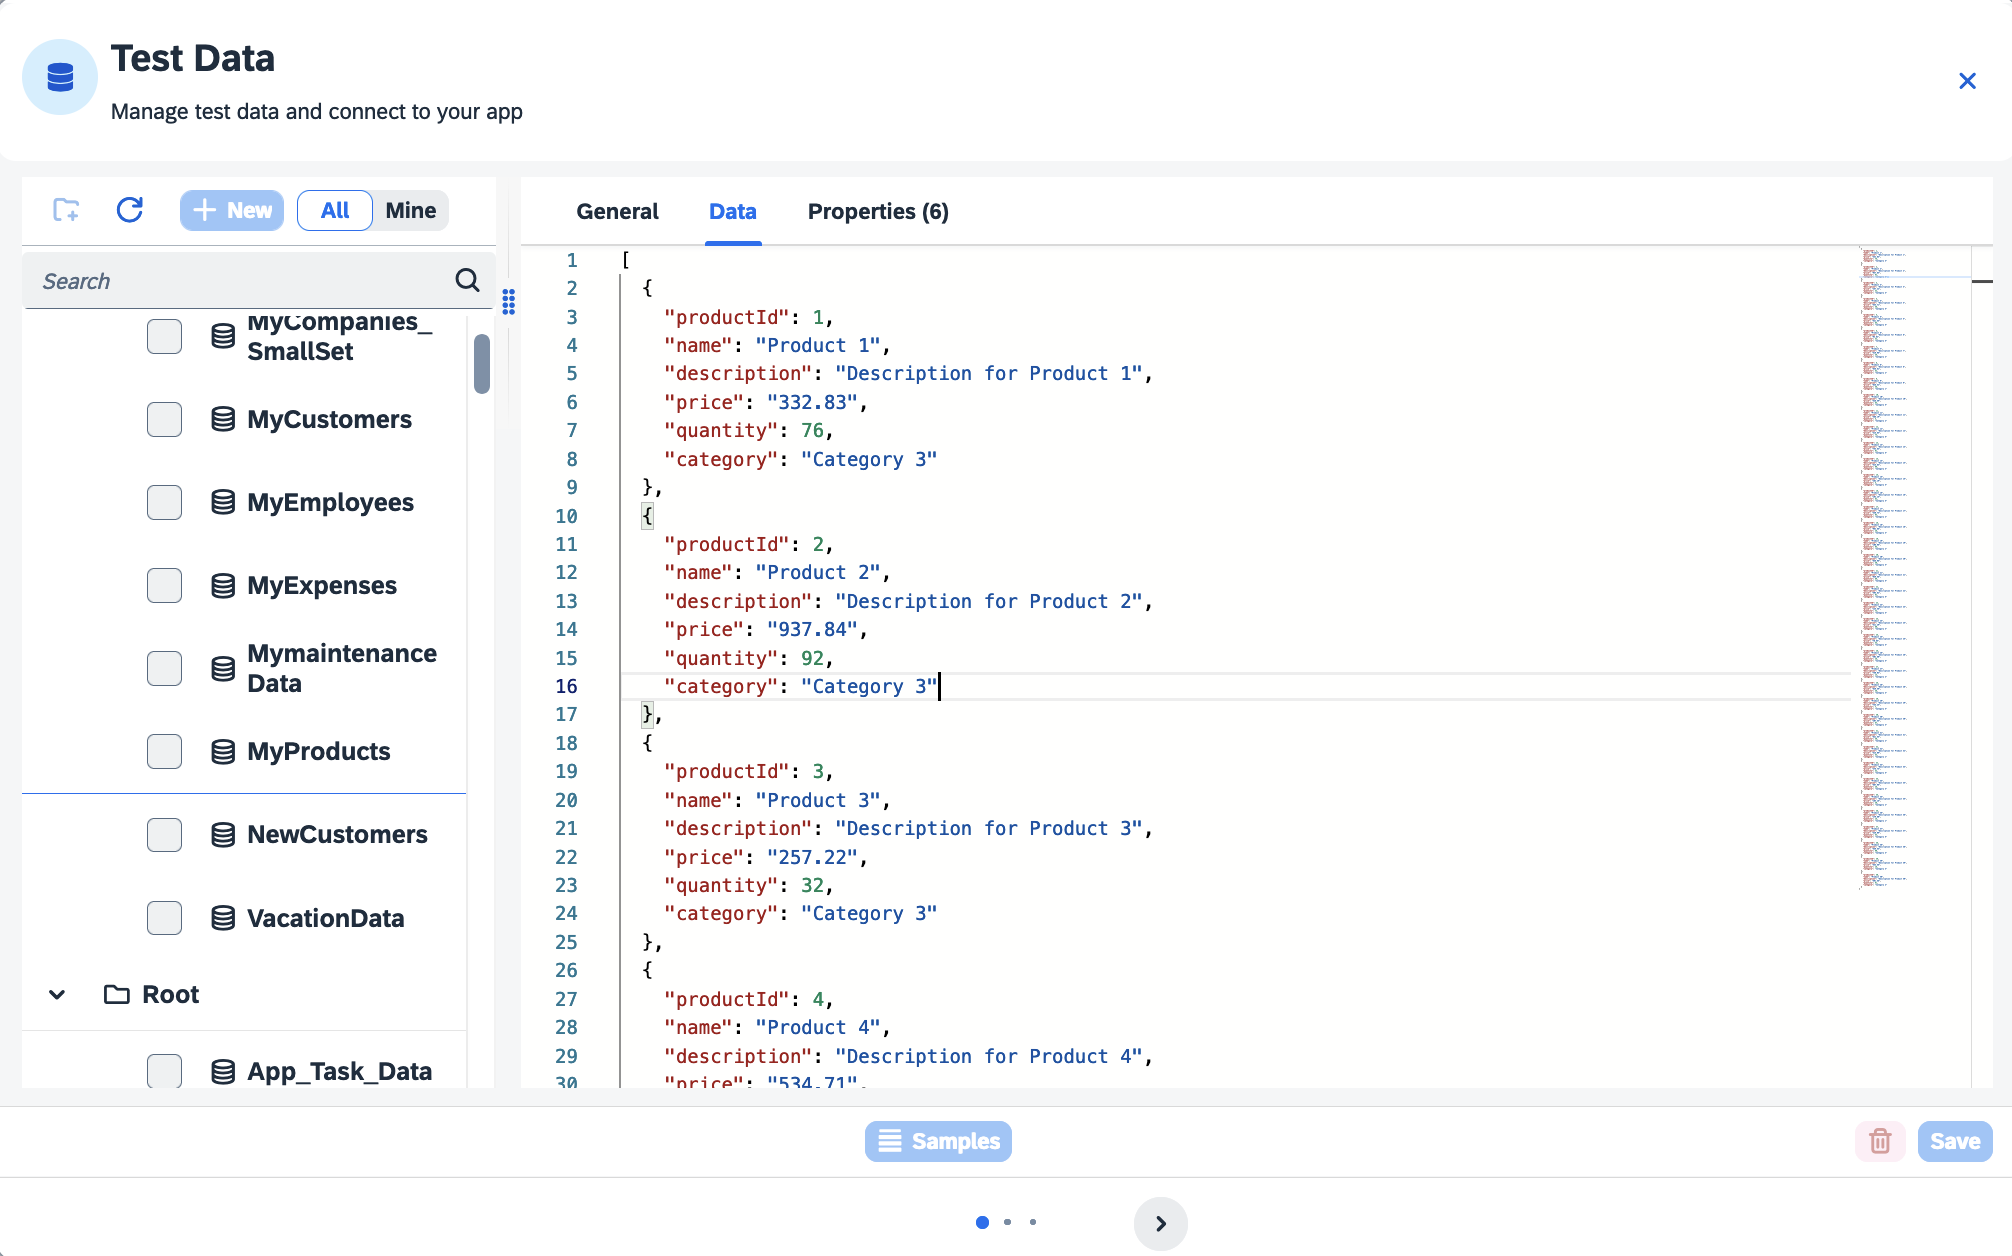Click the database icon next to MyCompanies_SmallSet

pos(223,336)
